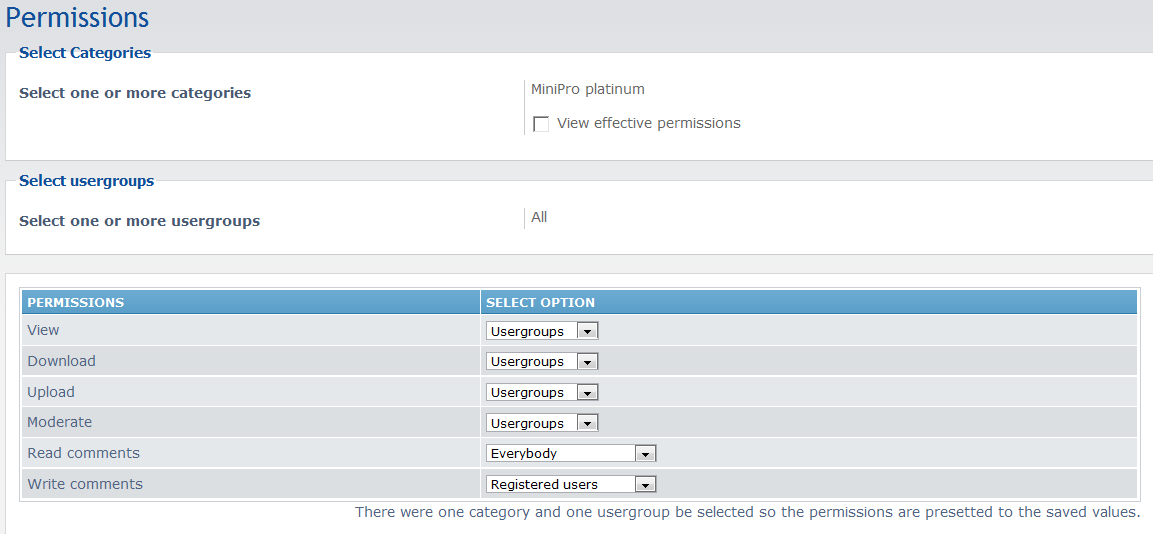The image size is (1153, 534).
Task: Open the Read comments Everybody dropdown
Action: 571,454
